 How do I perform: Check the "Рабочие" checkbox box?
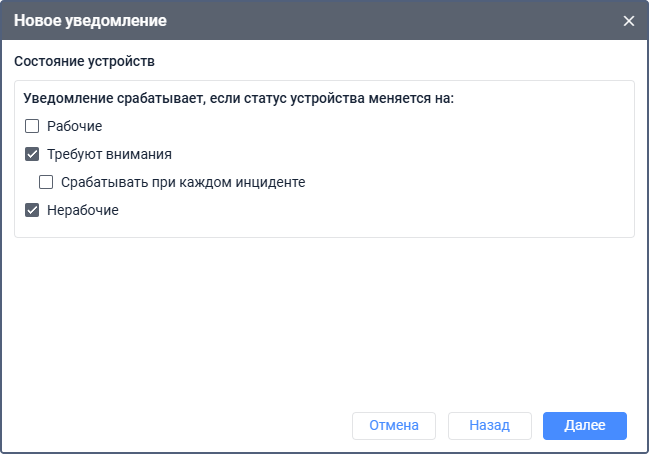click(x=32, y=127)
